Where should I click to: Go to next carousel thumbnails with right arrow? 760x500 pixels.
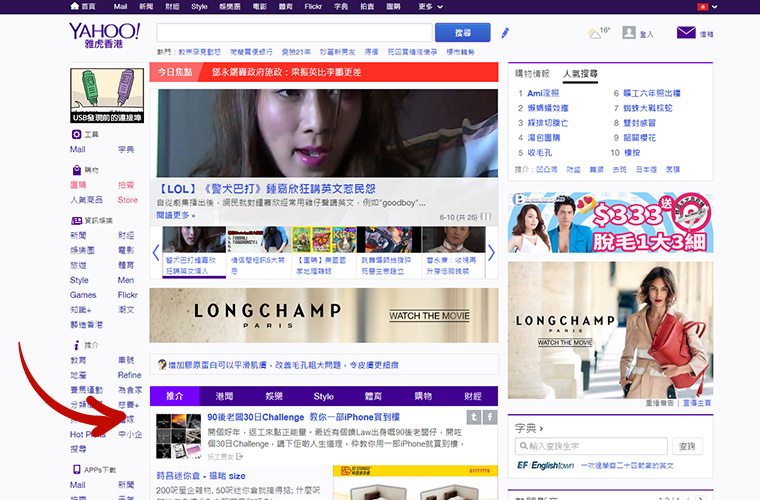[x=491, y=252]
